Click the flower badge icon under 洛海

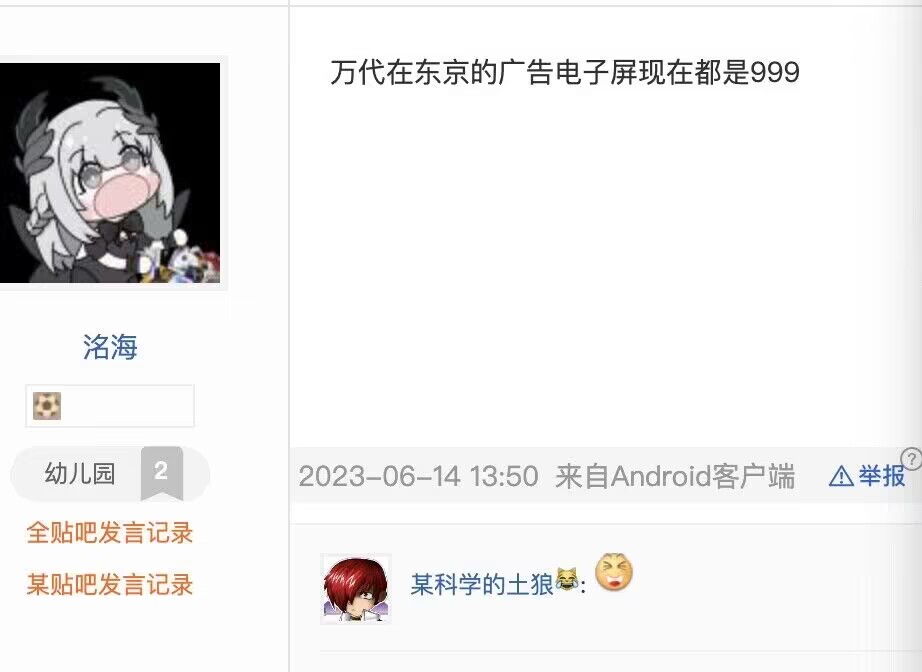tap(47, 406)
